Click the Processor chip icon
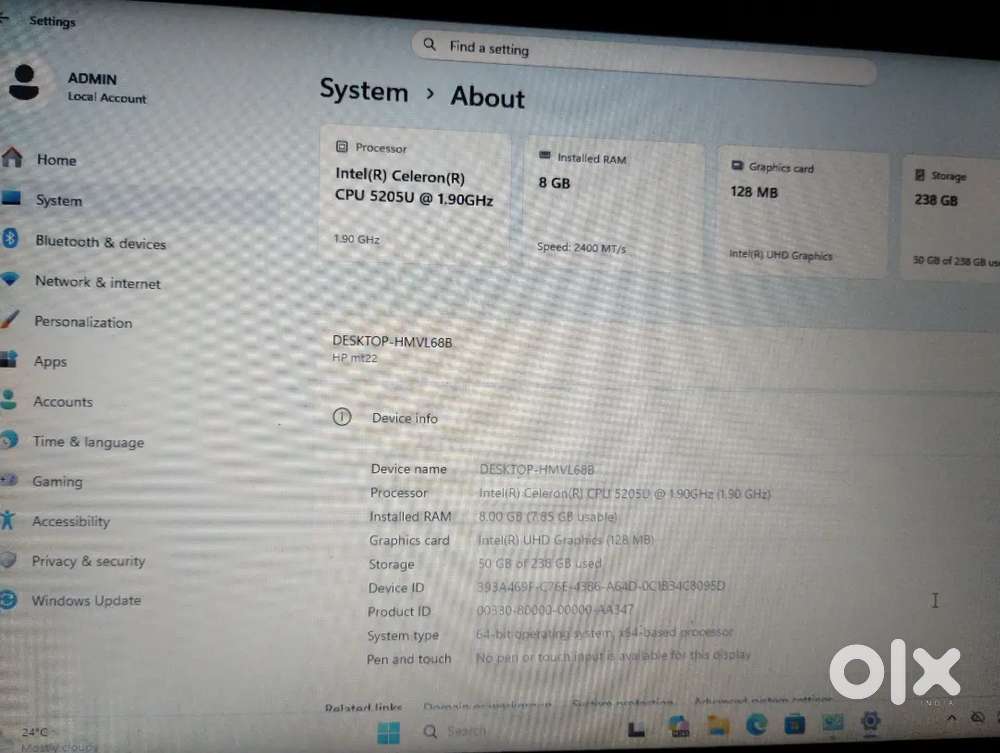 click(x=342, y=147)
